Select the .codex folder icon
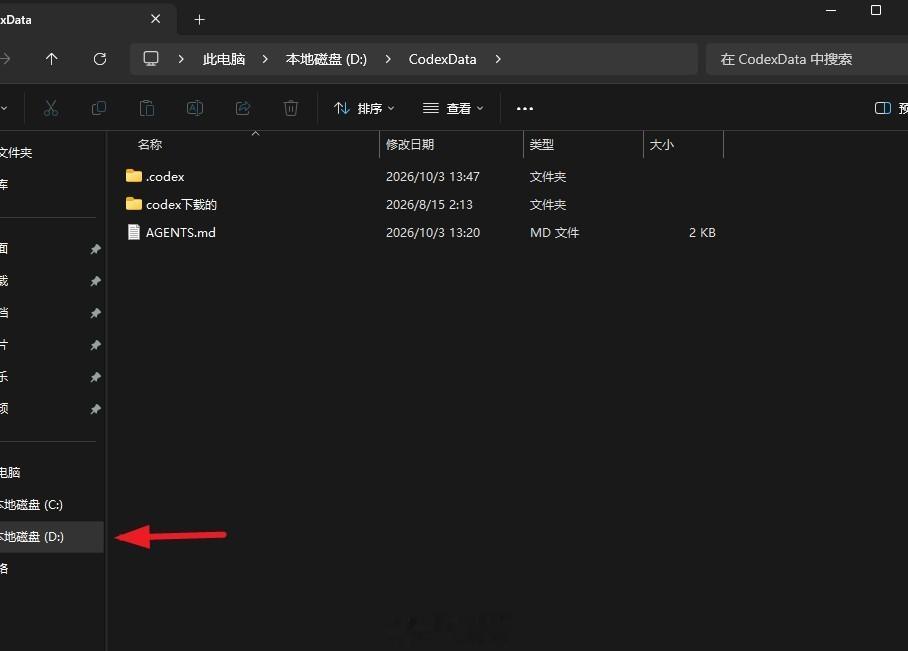Image resolution: width=908 pixels, height=651 pixels. pyautogui.click(x=134, y=175)
